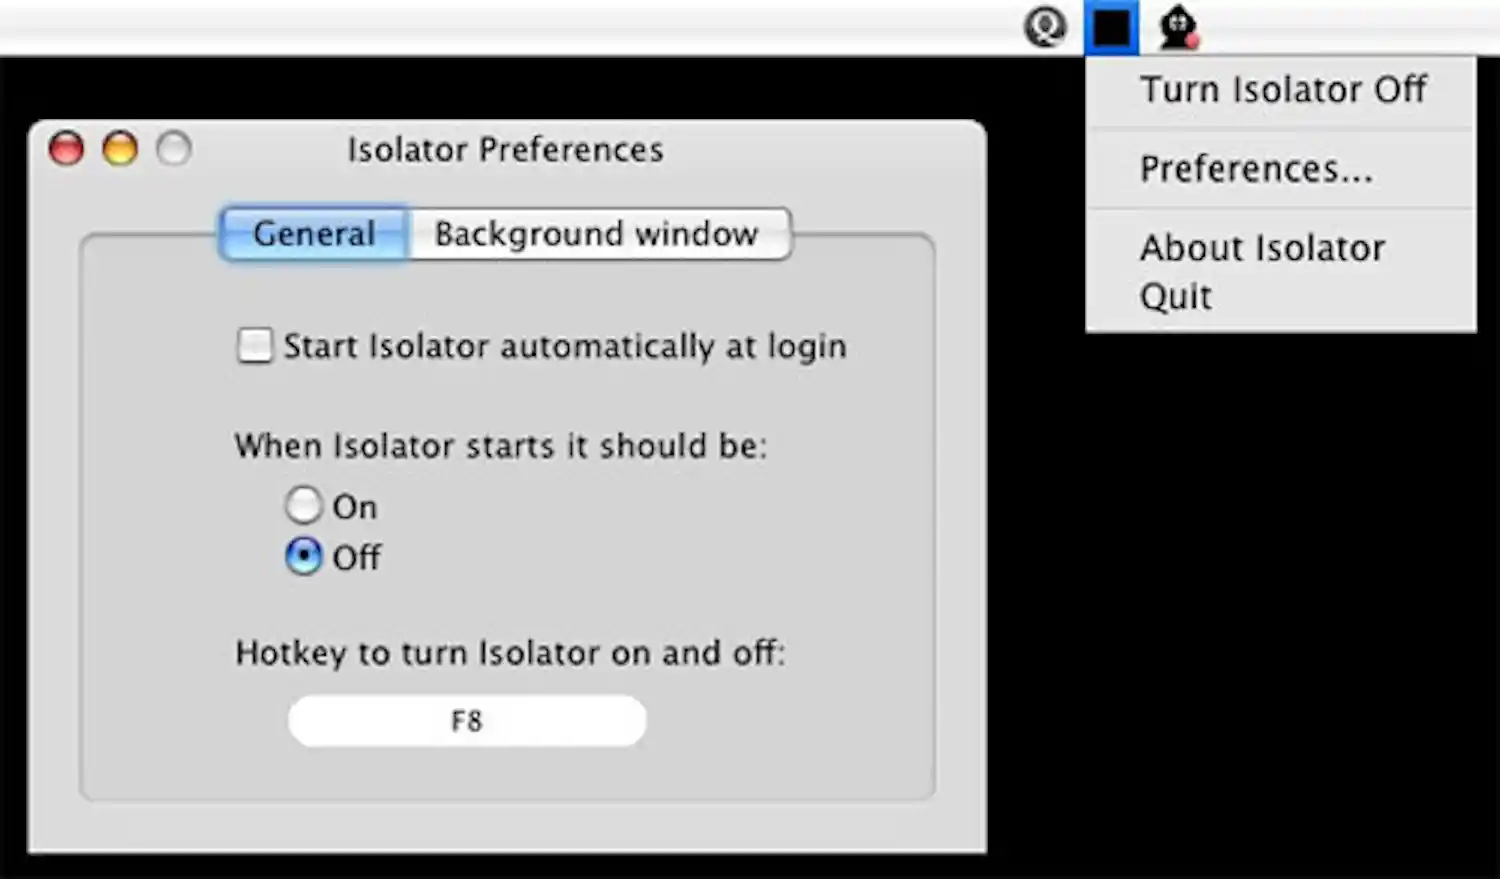Screen dimensions: 1500x879
Task: Close the Isolator Preferences window
Action: coord(66,148)
